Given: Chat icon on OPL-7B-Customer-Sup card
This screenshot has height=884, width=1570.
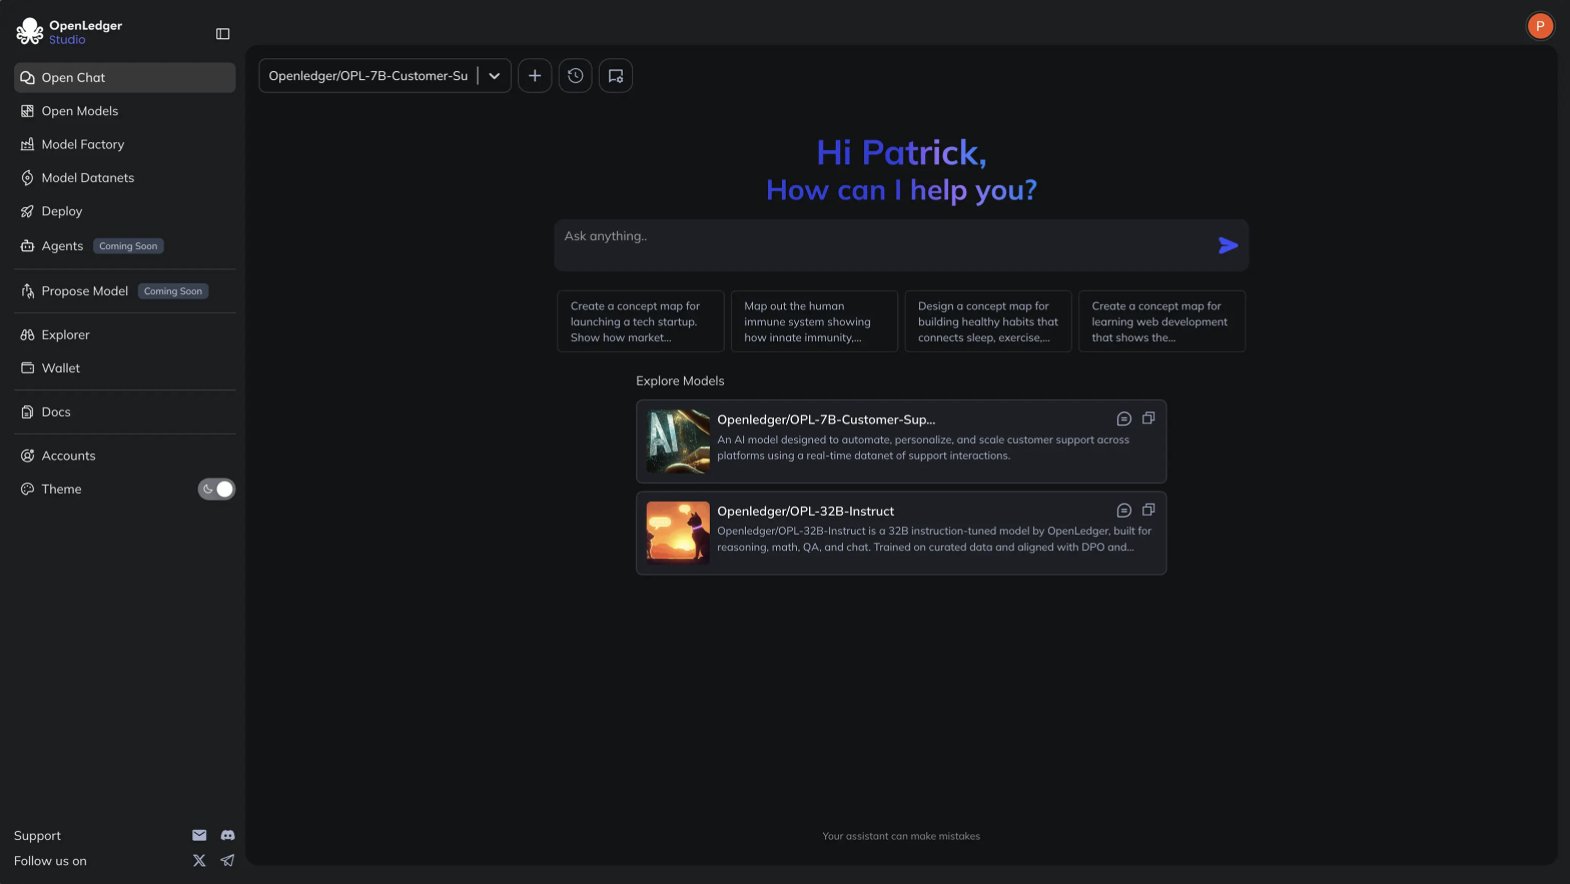Looking at the screenshot, I should (1123, 419).
